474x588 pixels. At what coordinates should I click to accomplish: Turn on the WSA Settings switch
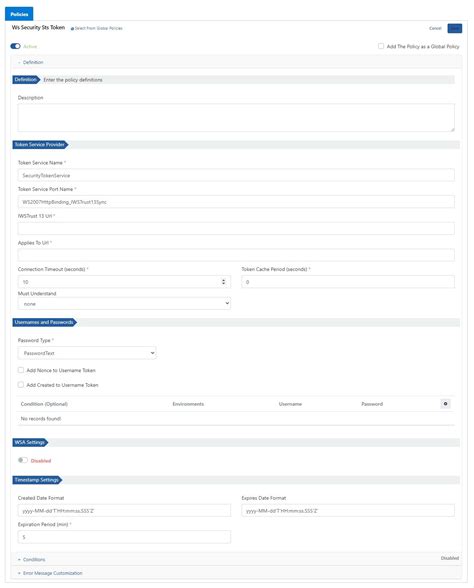click(x=23, y=460)
